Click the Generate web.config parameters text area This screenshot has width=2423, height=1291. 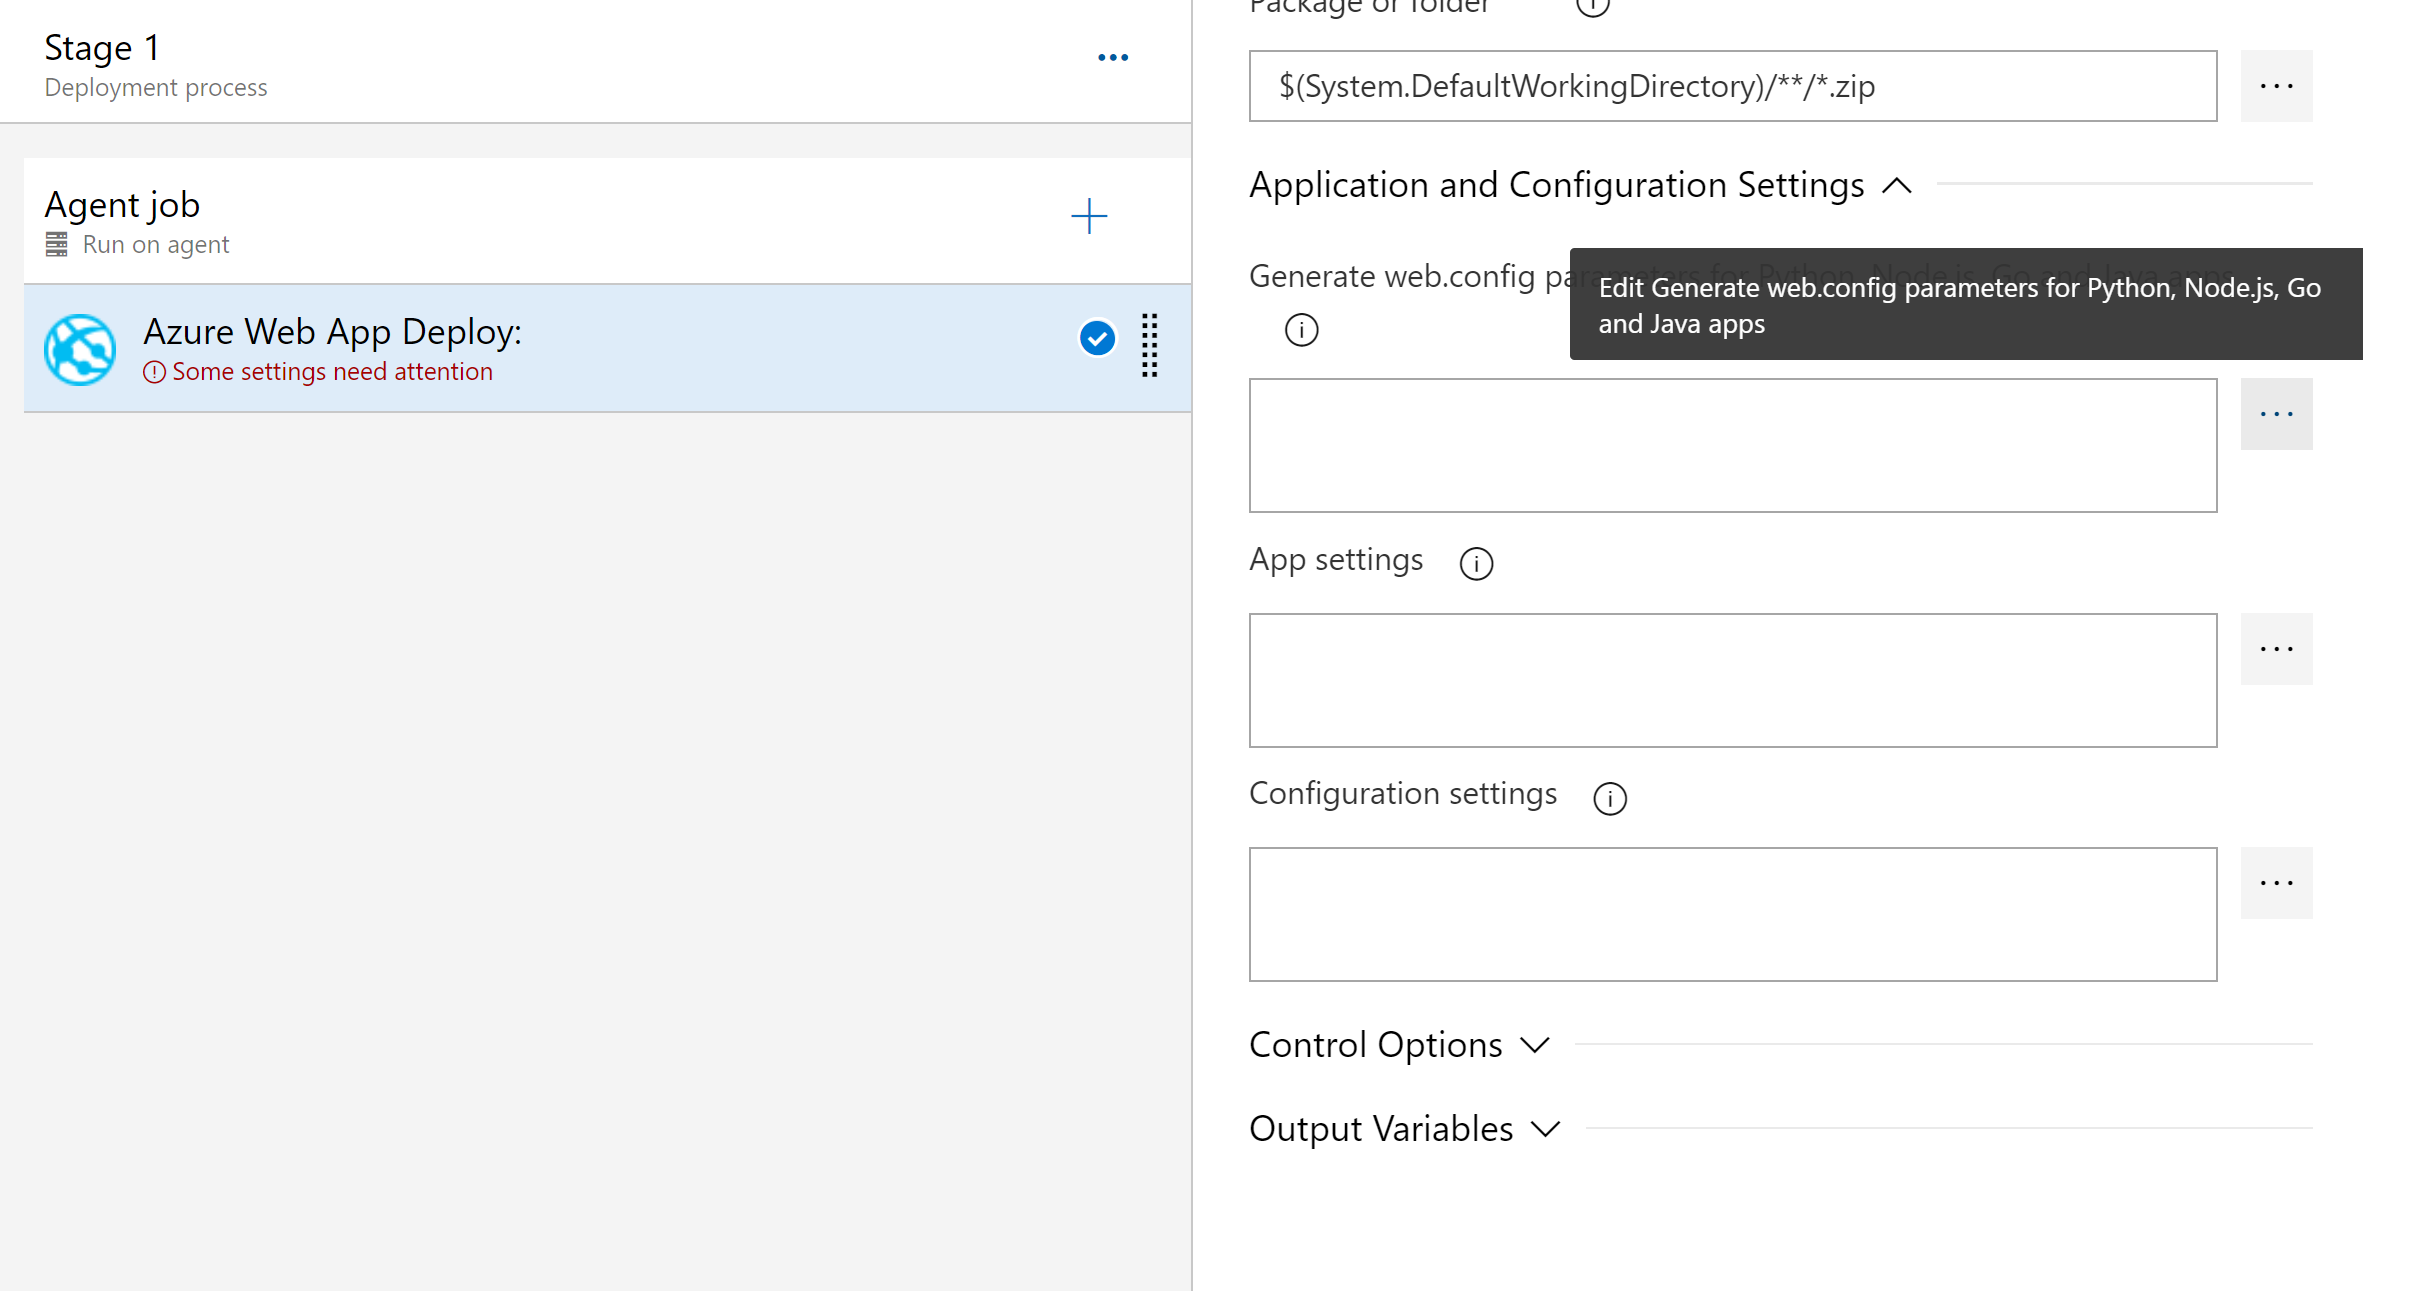(x=1734, y=444)
